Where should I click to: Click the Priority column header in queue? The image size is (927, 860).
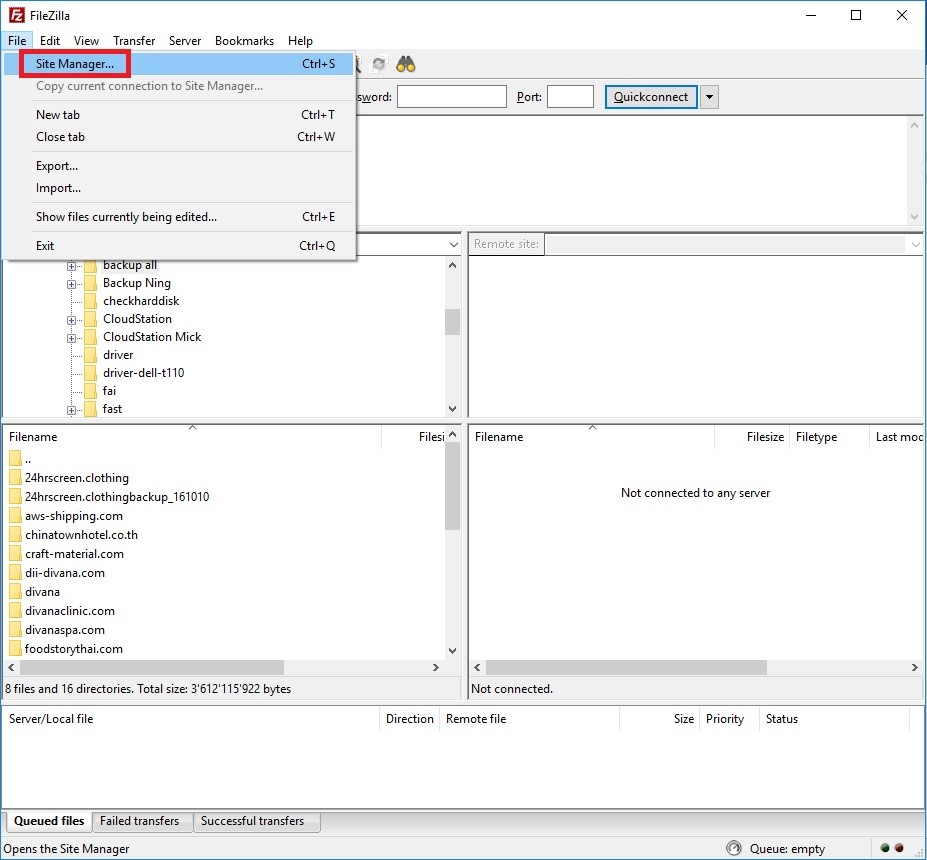pyautogui.click(x=728, y=719)
